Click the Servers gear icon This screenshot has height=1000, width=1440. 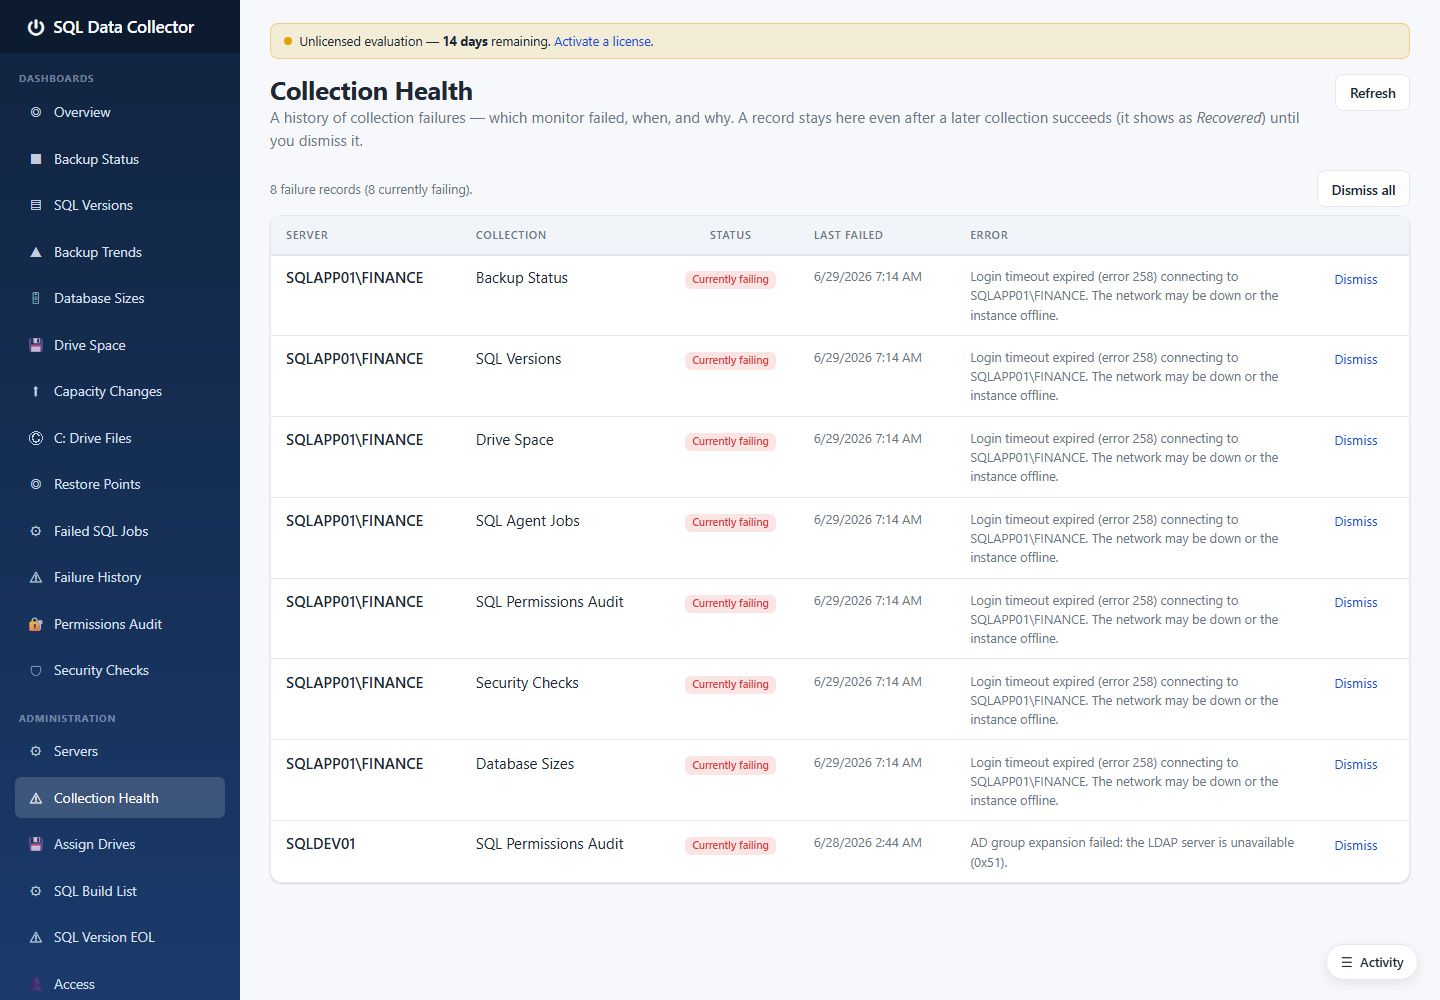coord(36,751)
